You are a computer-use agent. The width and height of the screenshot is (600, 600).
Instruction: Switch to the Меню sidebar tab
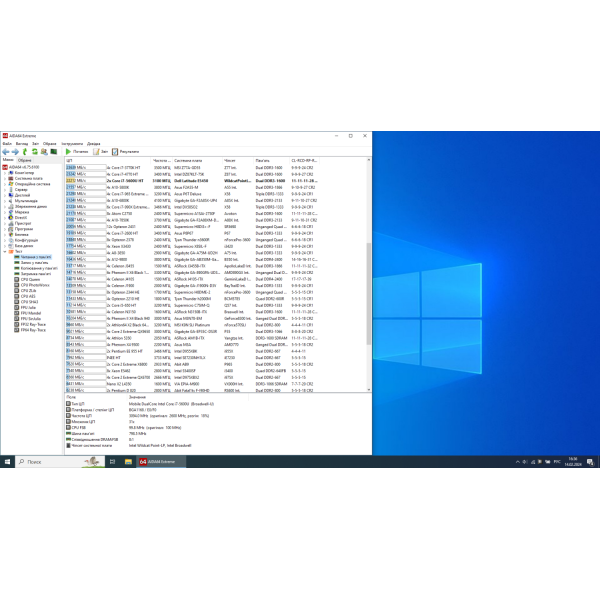pos(8,160)
